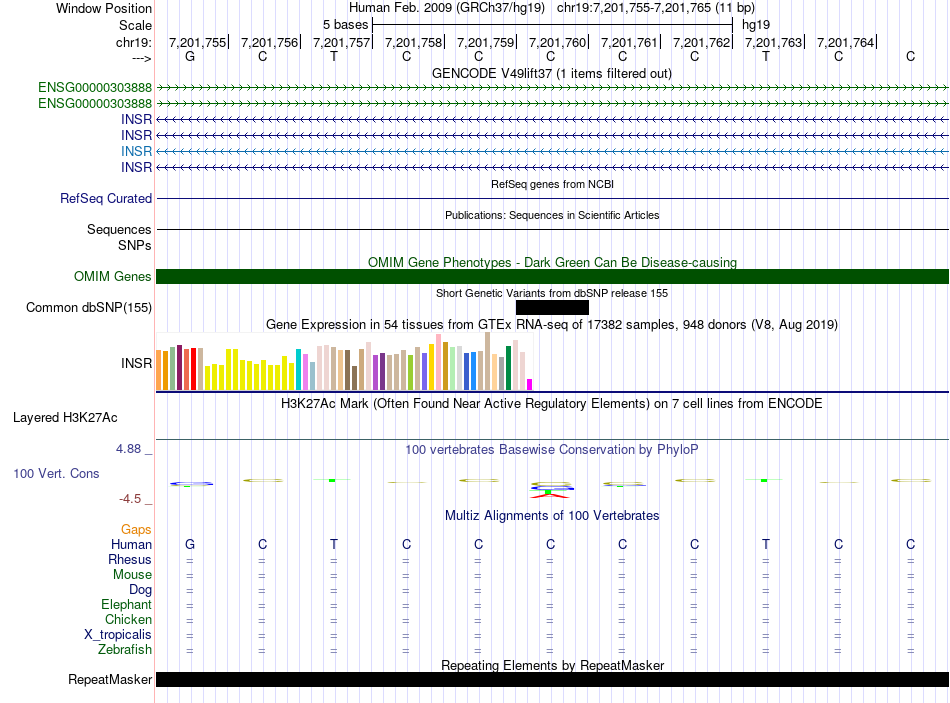Click the black Common dbSNP variant block
The height and width of the screenshot is (703, 950).
pos(552,308)
